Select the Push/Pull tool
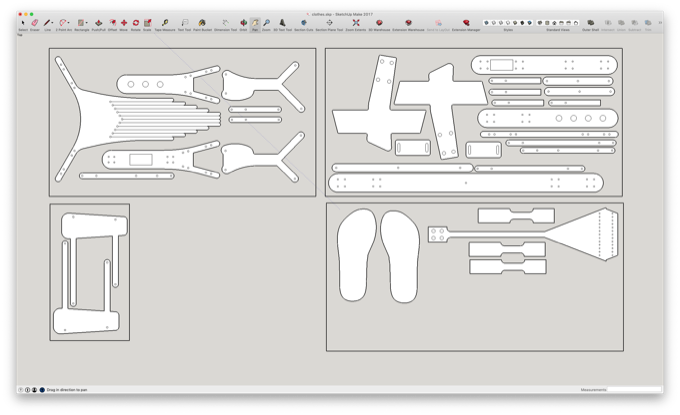This screenshot has width=680, height=415. 98,23
